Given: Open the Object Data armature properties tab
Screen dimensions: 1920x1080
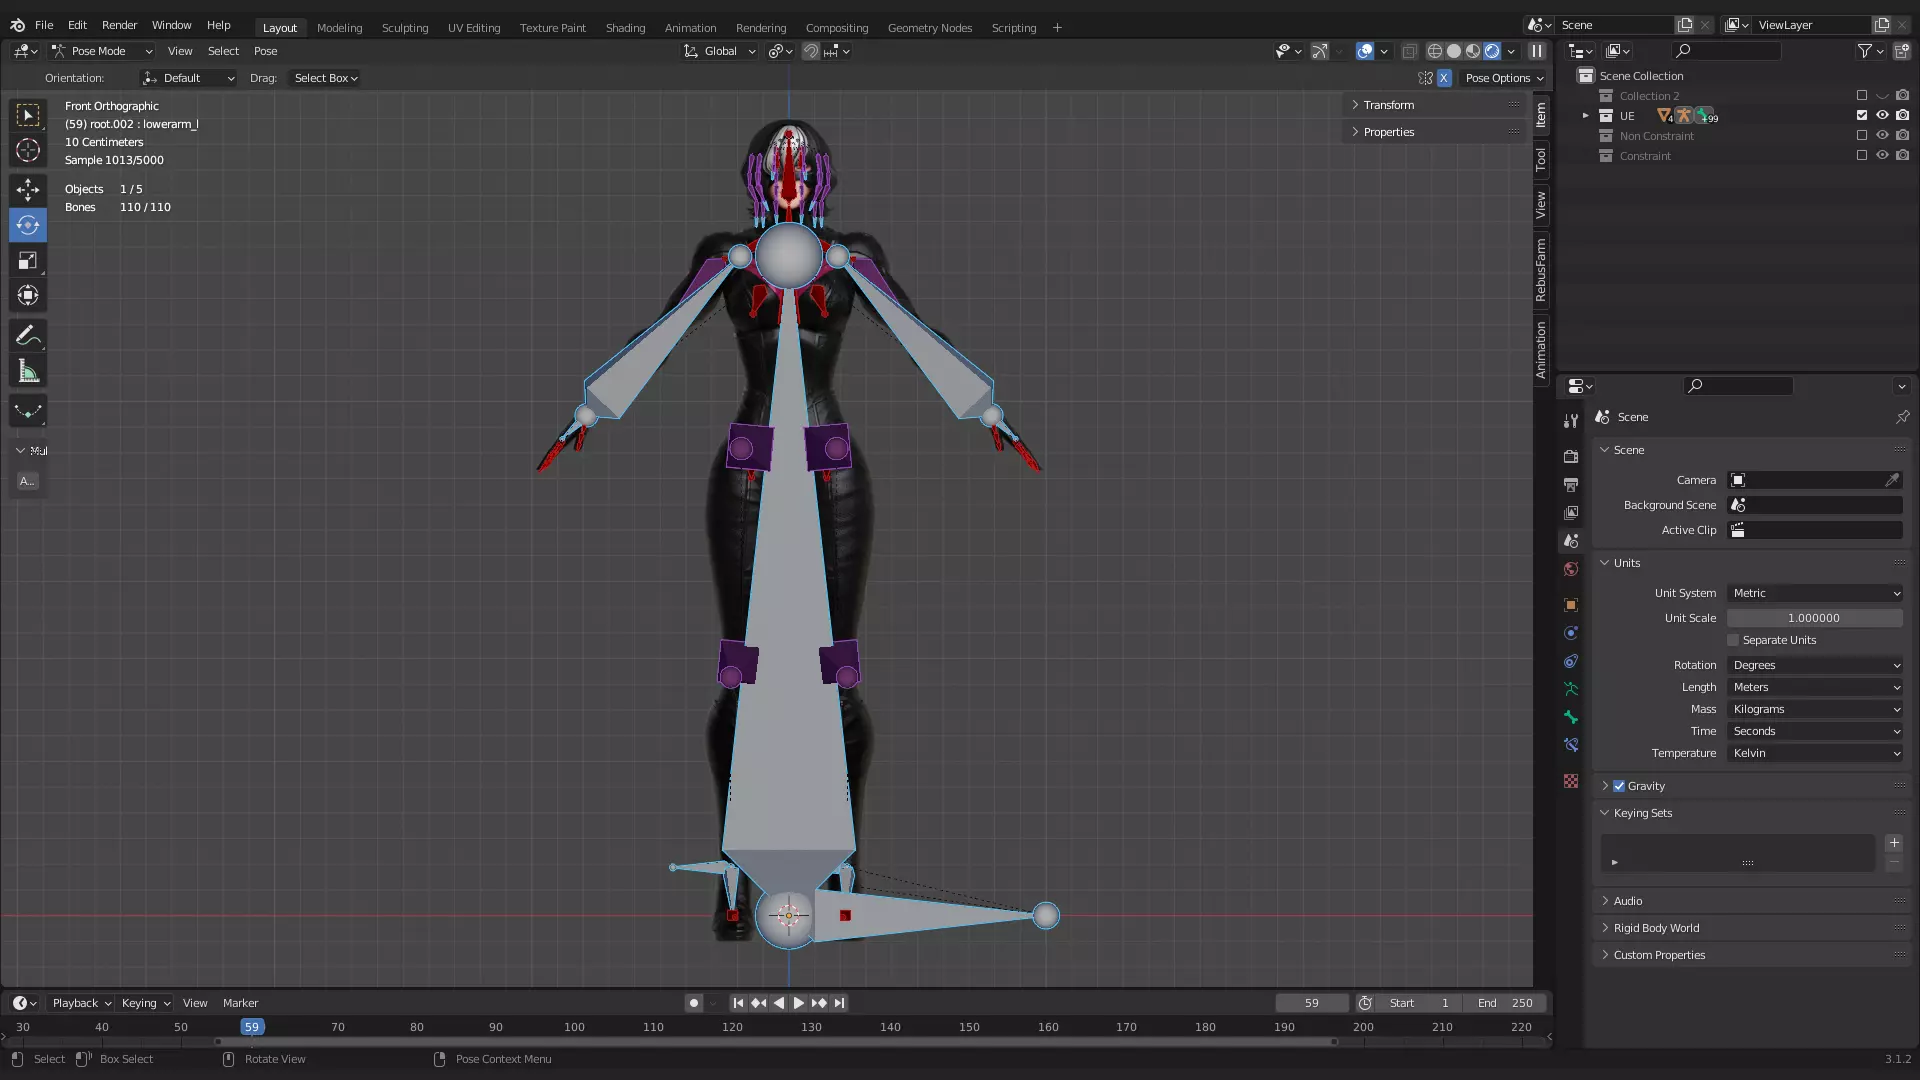Looking at the screenshot, I should tap(1571, 689).
